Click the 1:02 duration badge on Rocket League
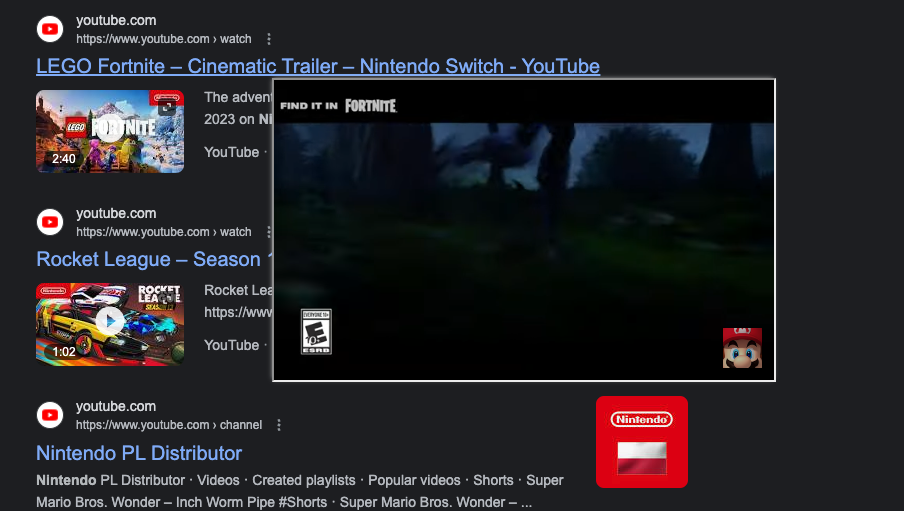 point(63,351)
